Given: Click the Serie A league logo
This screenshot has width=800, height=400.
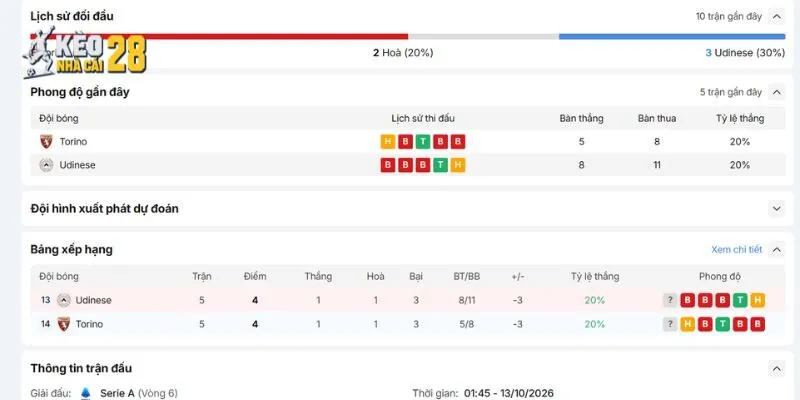Looking at the screenshot, I should (x=86, y=393).
